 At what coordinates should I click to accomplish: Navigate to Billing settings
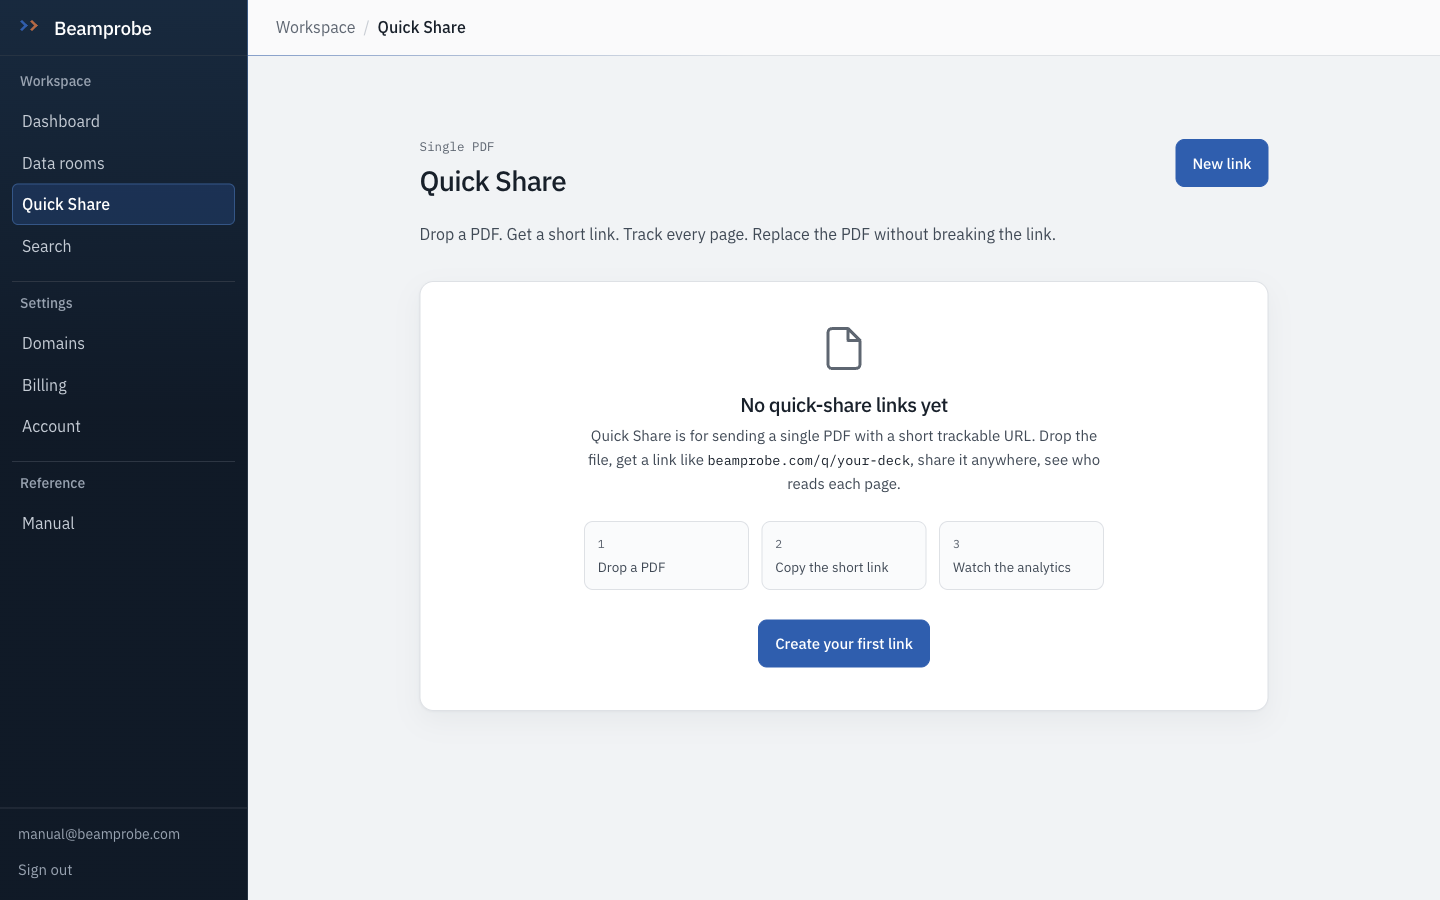[123, 385]
